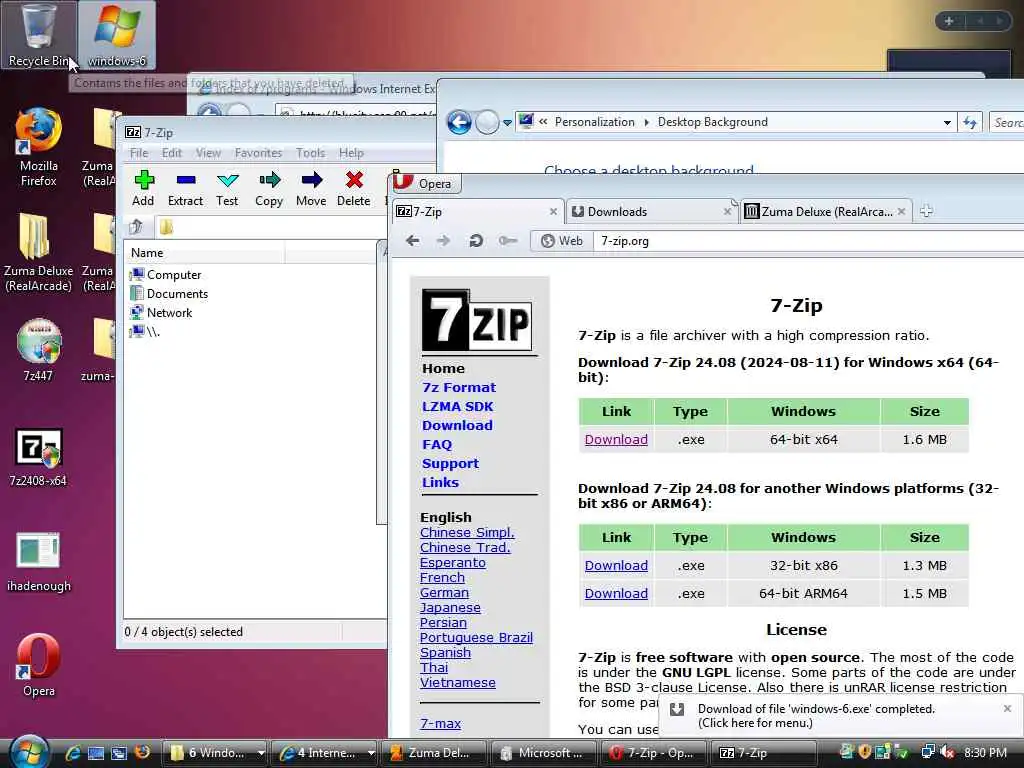Open the FAQ sidebar link

(436, 445)
